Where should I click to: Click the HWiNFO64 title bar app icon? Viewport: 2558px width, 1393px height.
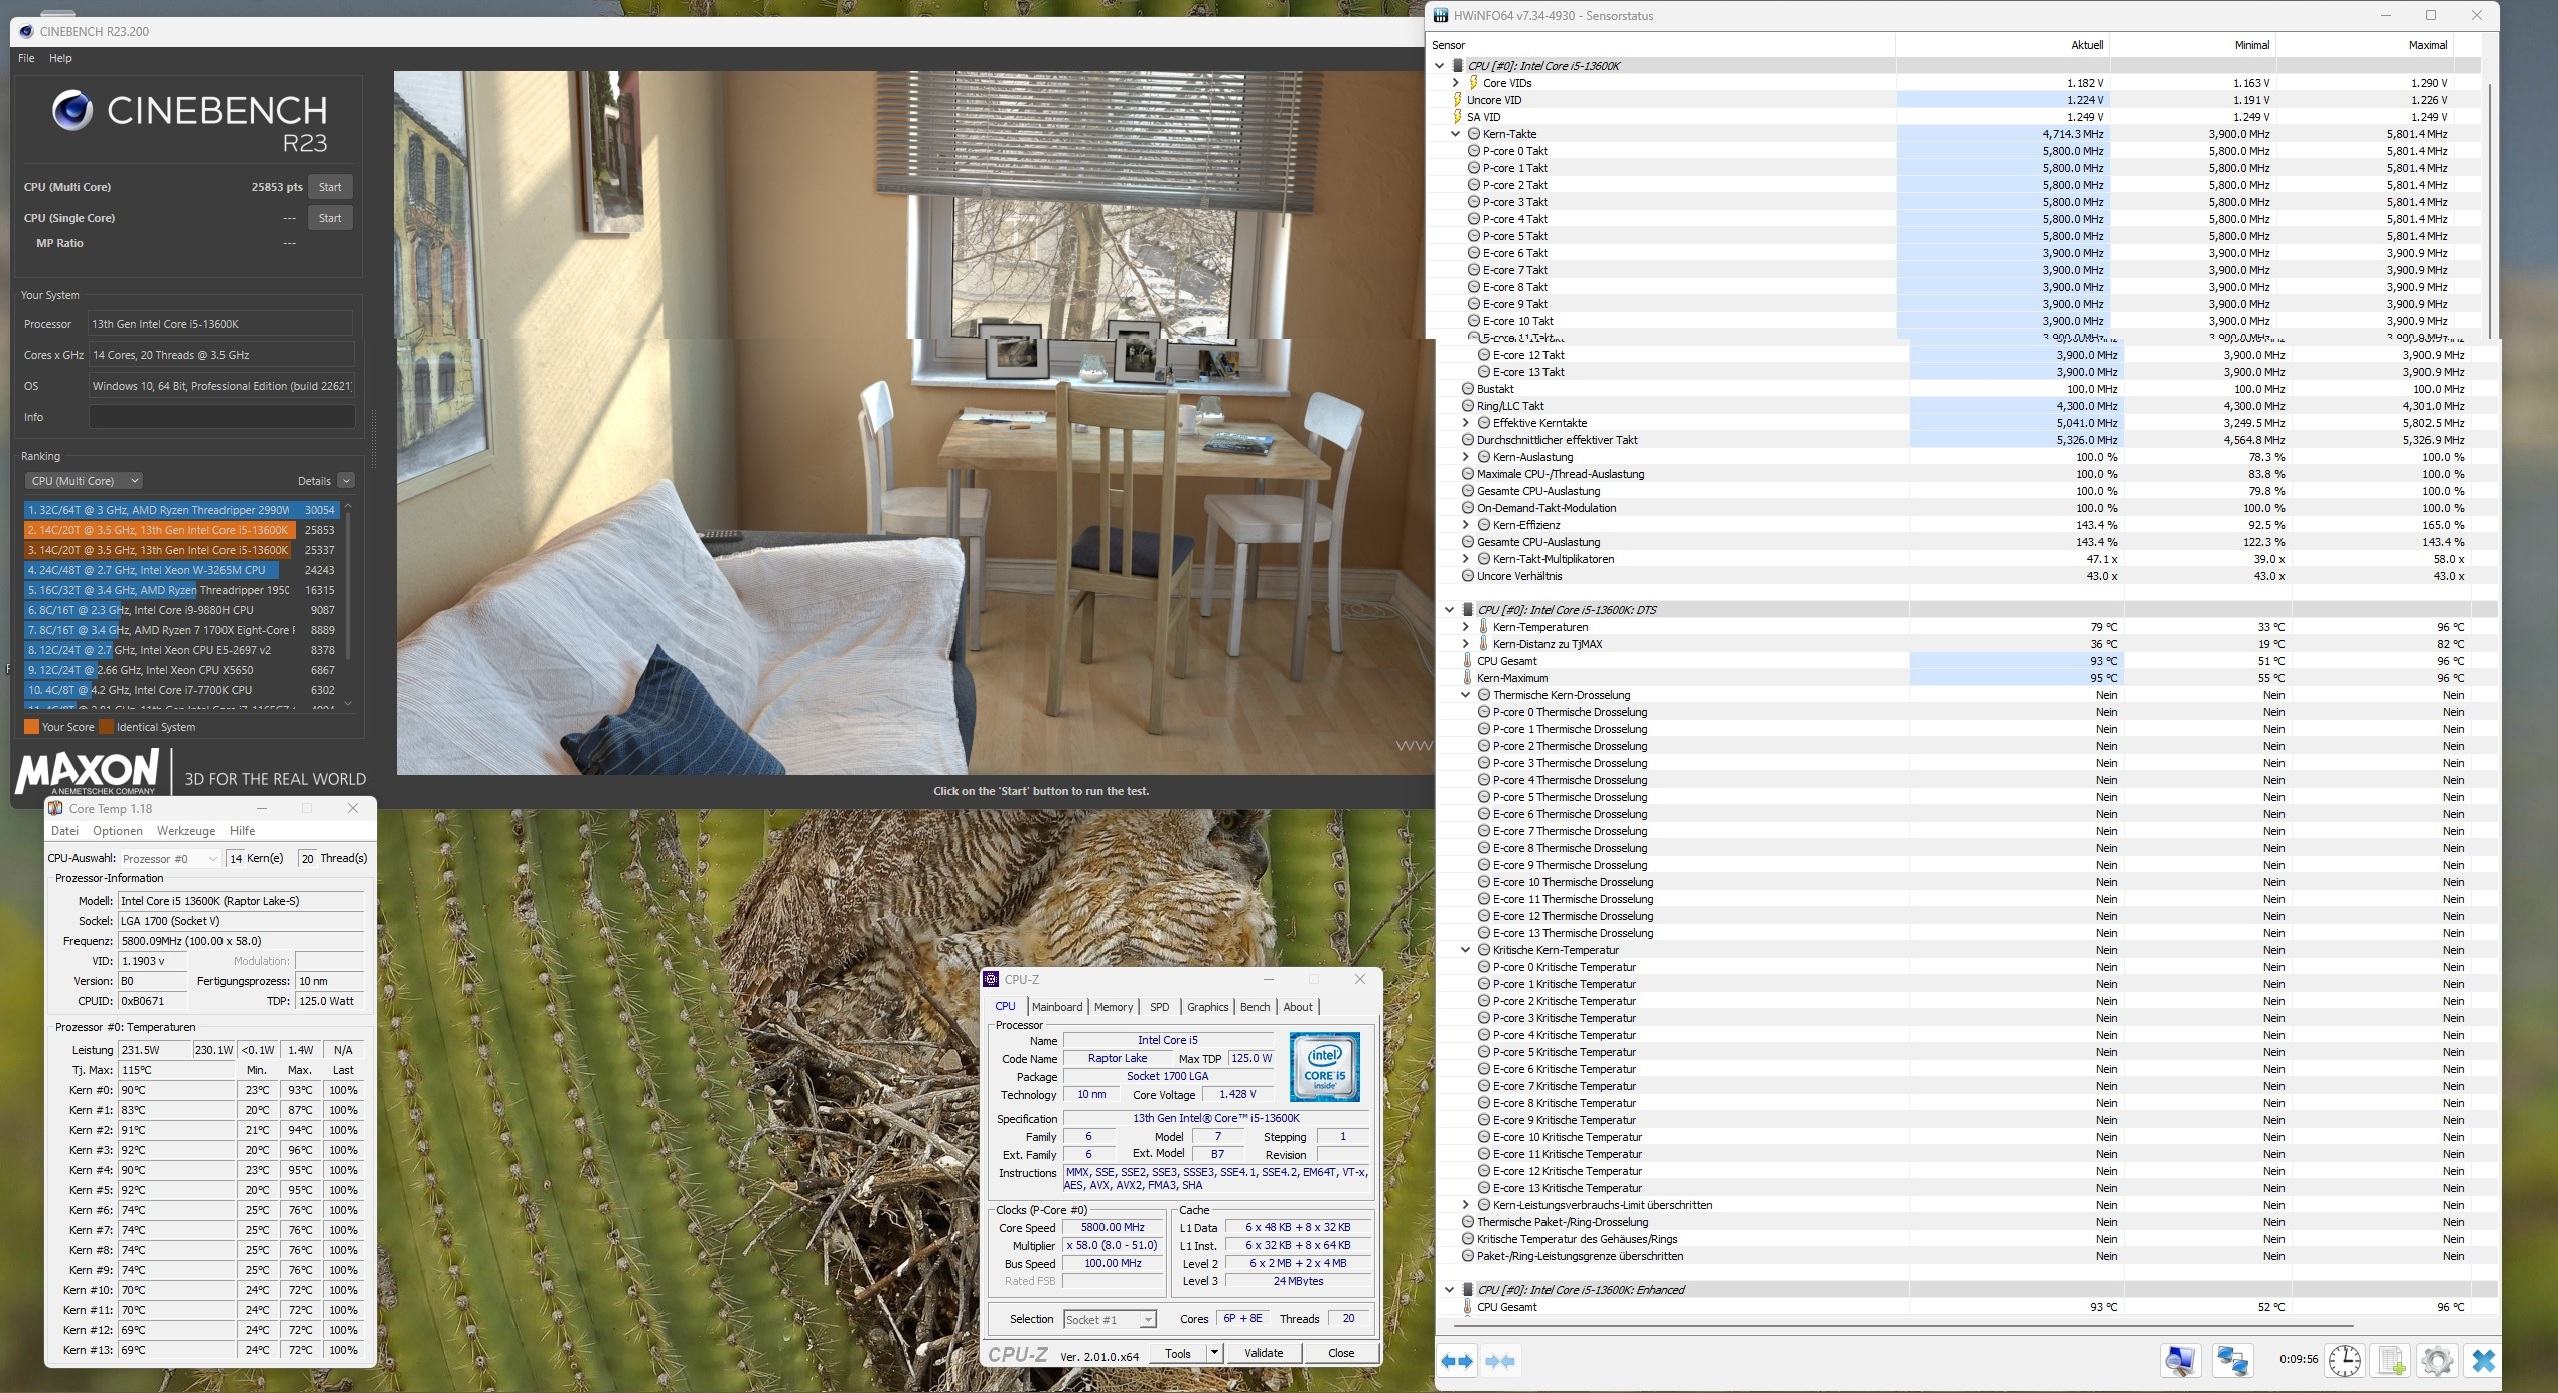pyautogui.click(x=1441, y=15)
